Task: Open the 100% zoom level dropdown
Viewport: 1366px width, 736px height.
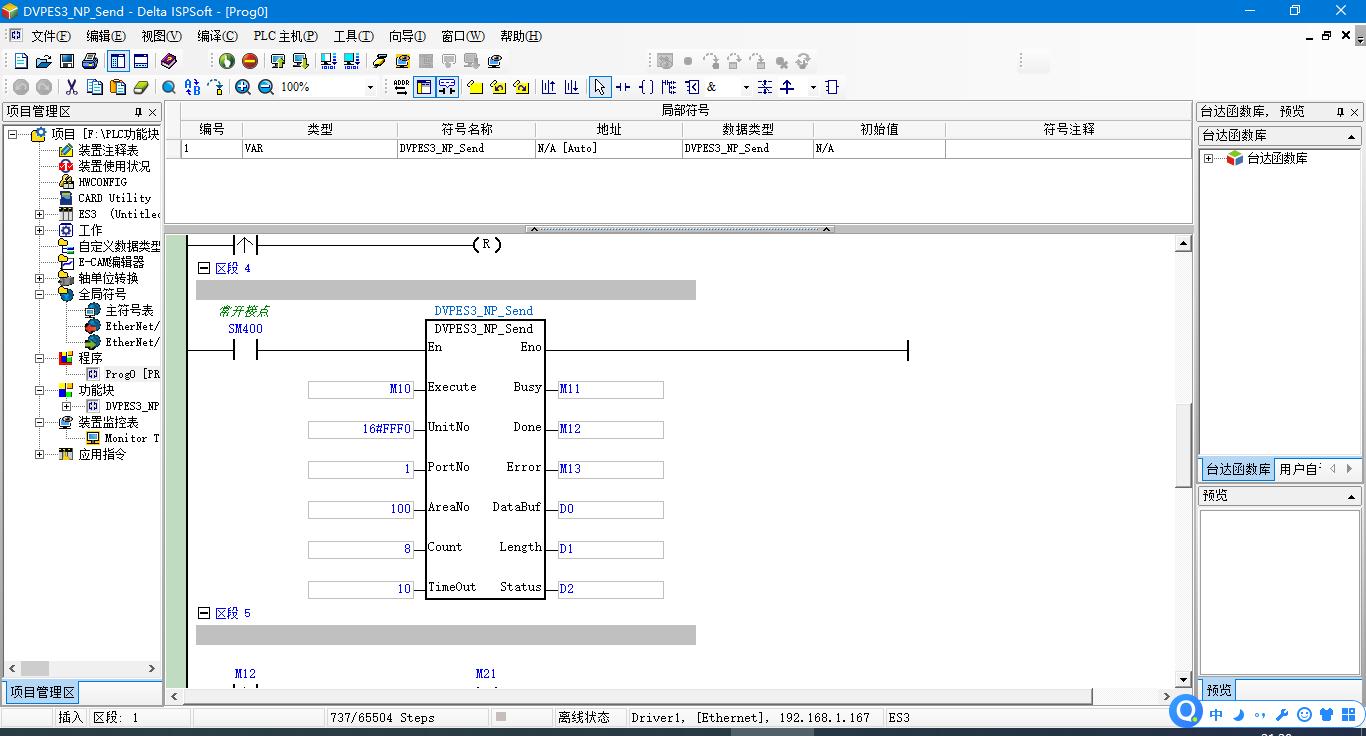Action: 370,87
